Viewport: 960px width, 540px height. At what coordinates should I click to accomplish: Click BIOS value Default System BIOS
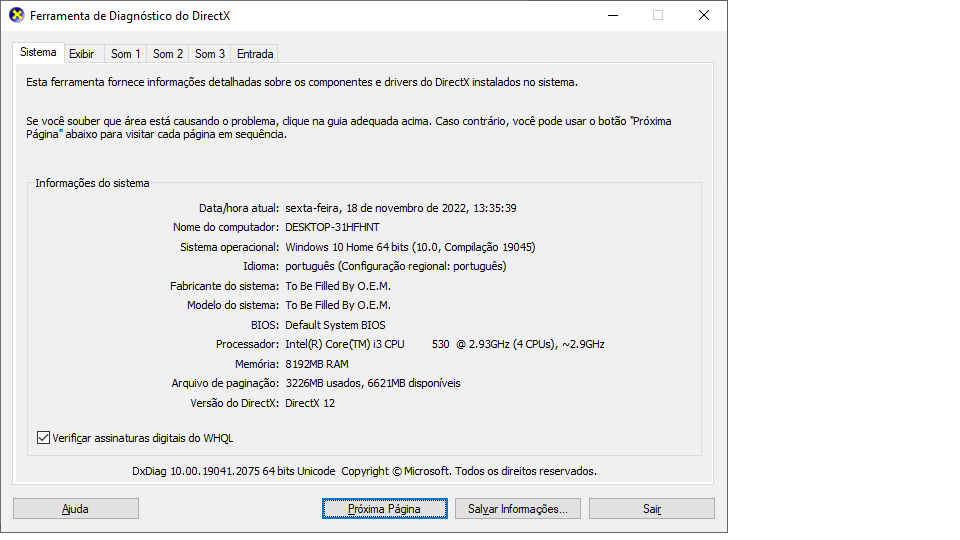[x=336, y=325]
